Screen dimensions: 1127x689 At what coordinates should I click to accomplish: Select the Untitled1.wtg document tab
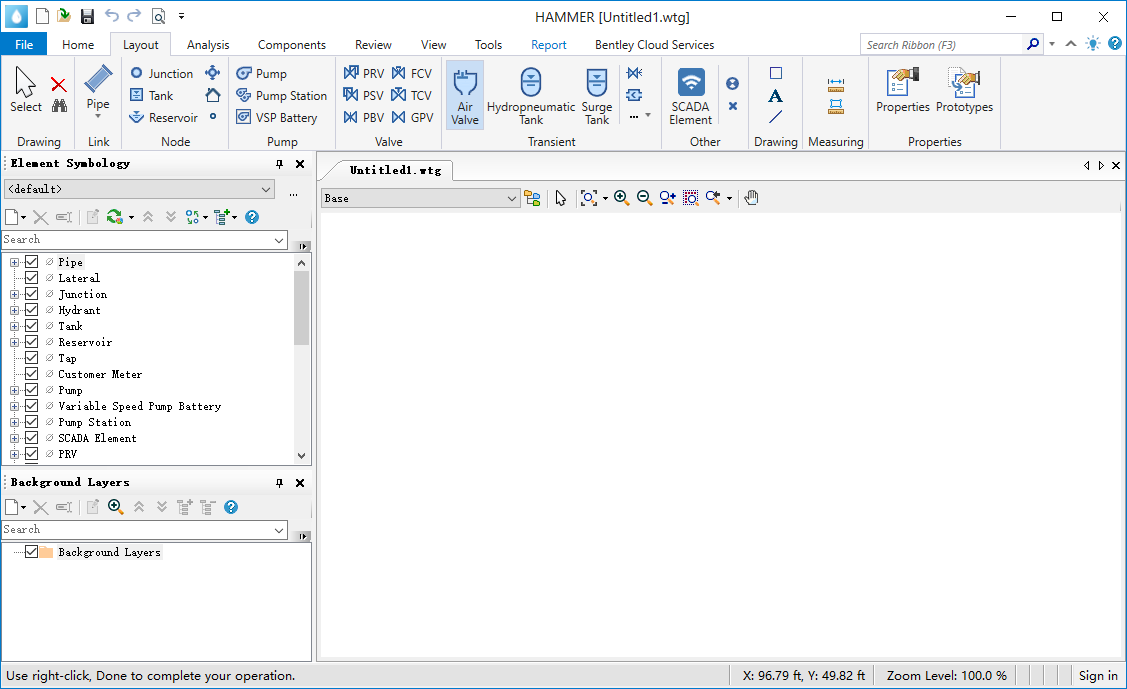[395, 170]
